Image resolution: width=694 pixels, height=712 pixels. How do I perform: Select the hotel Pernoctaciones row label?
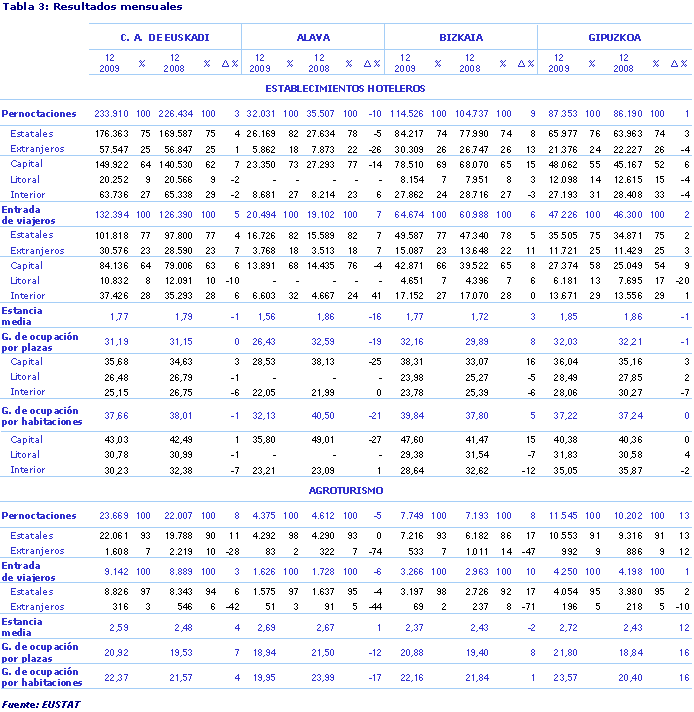(x=39, y=114)
